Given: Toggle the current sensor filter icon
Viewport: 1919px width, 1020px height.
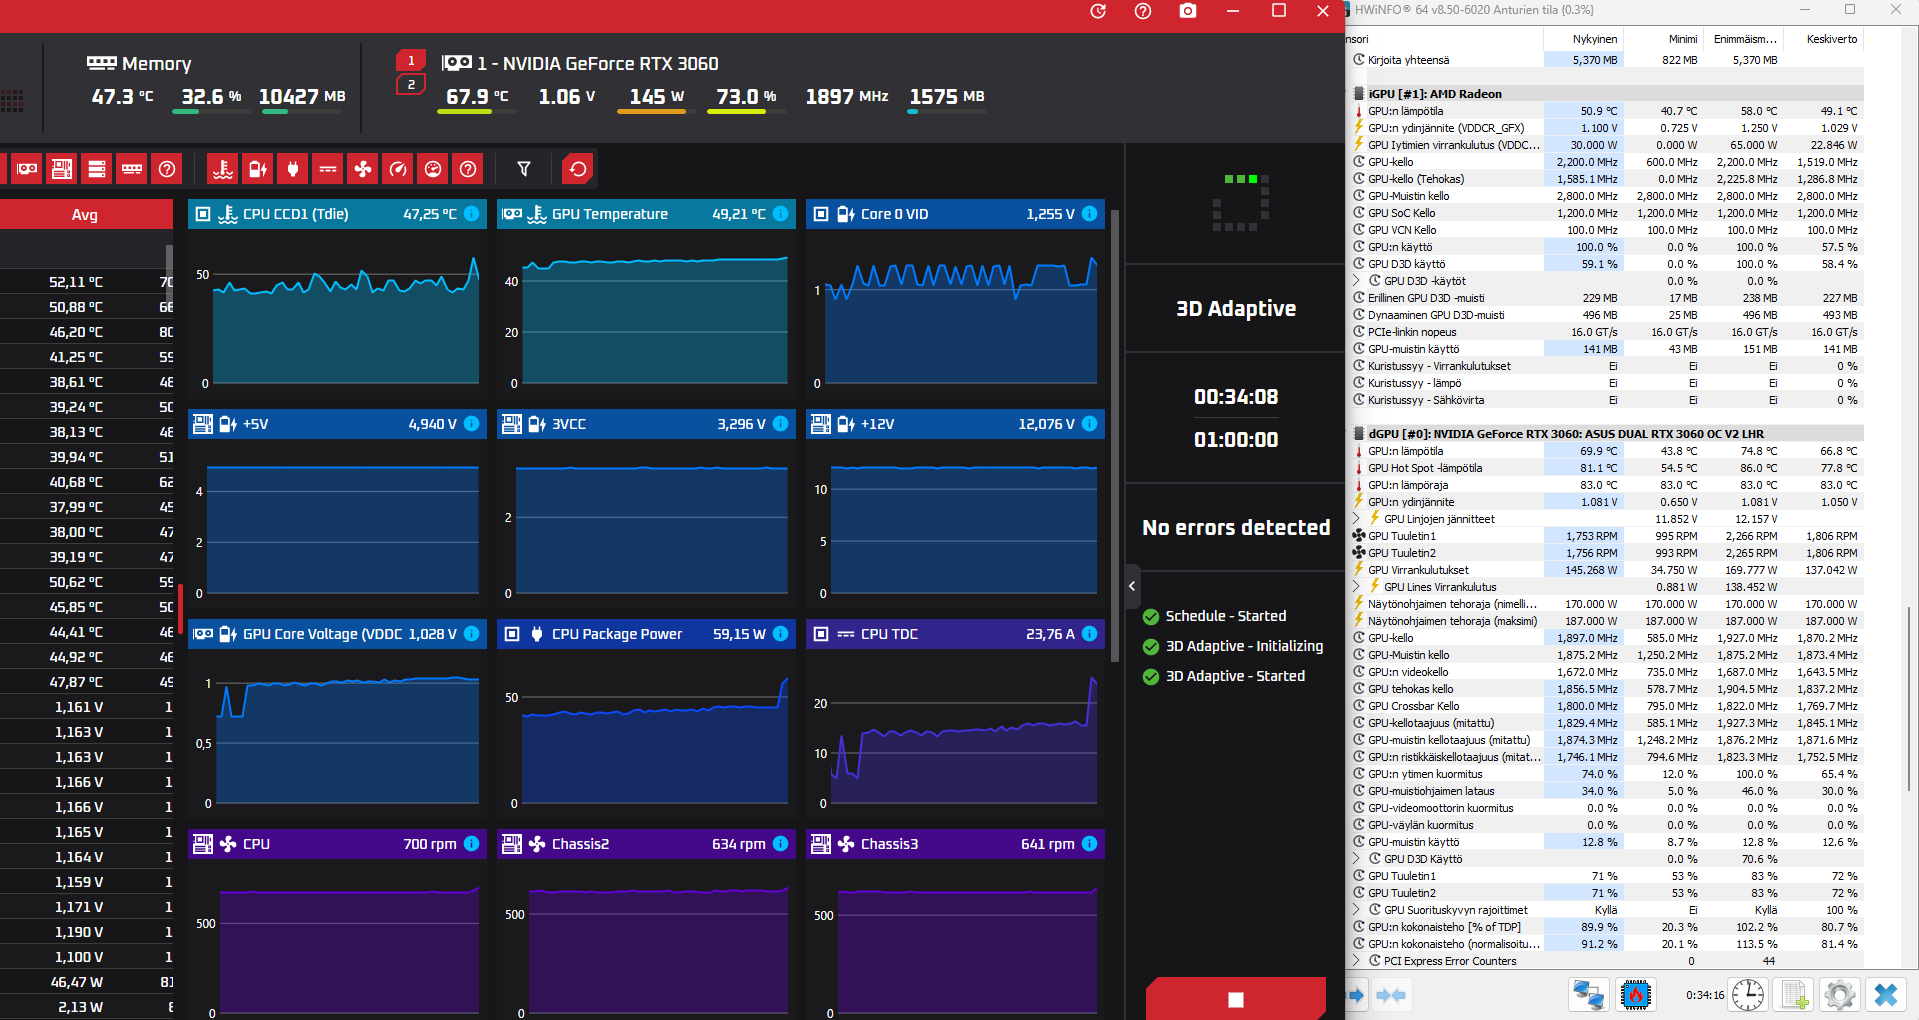Looking at the screenshot, I should (x=328, y=169).
